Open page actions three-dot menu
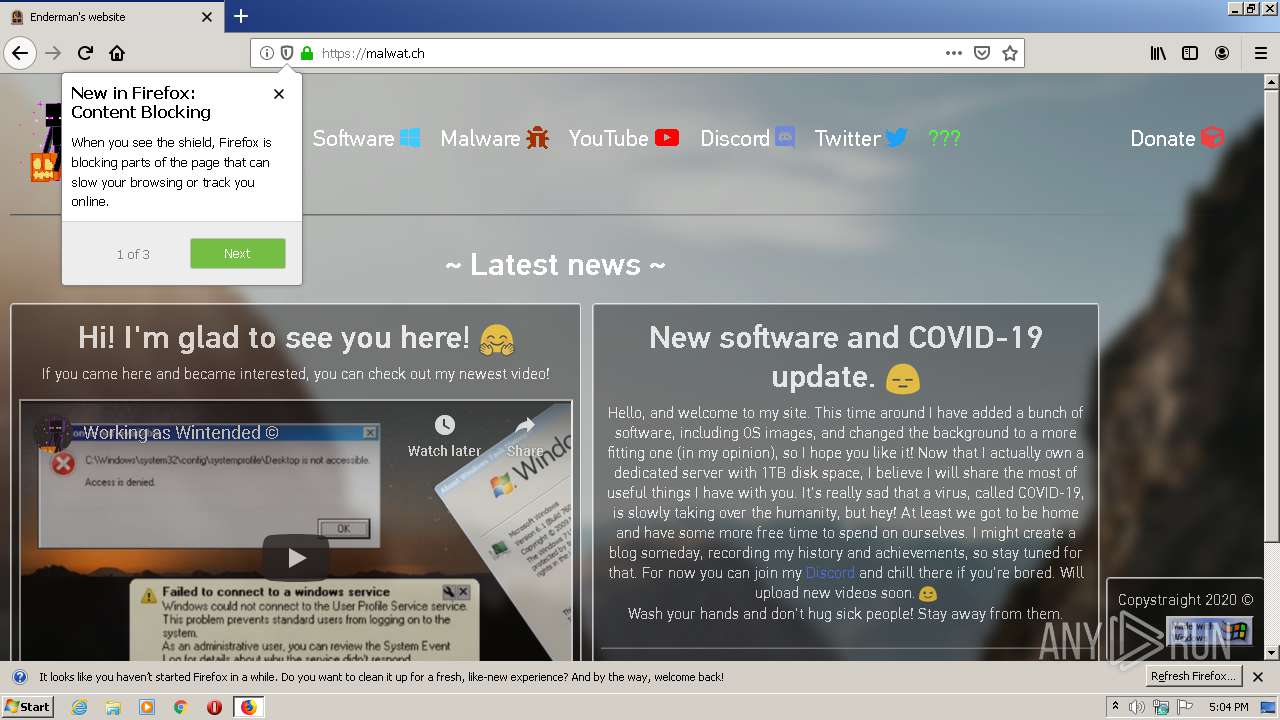 point(954,53)
